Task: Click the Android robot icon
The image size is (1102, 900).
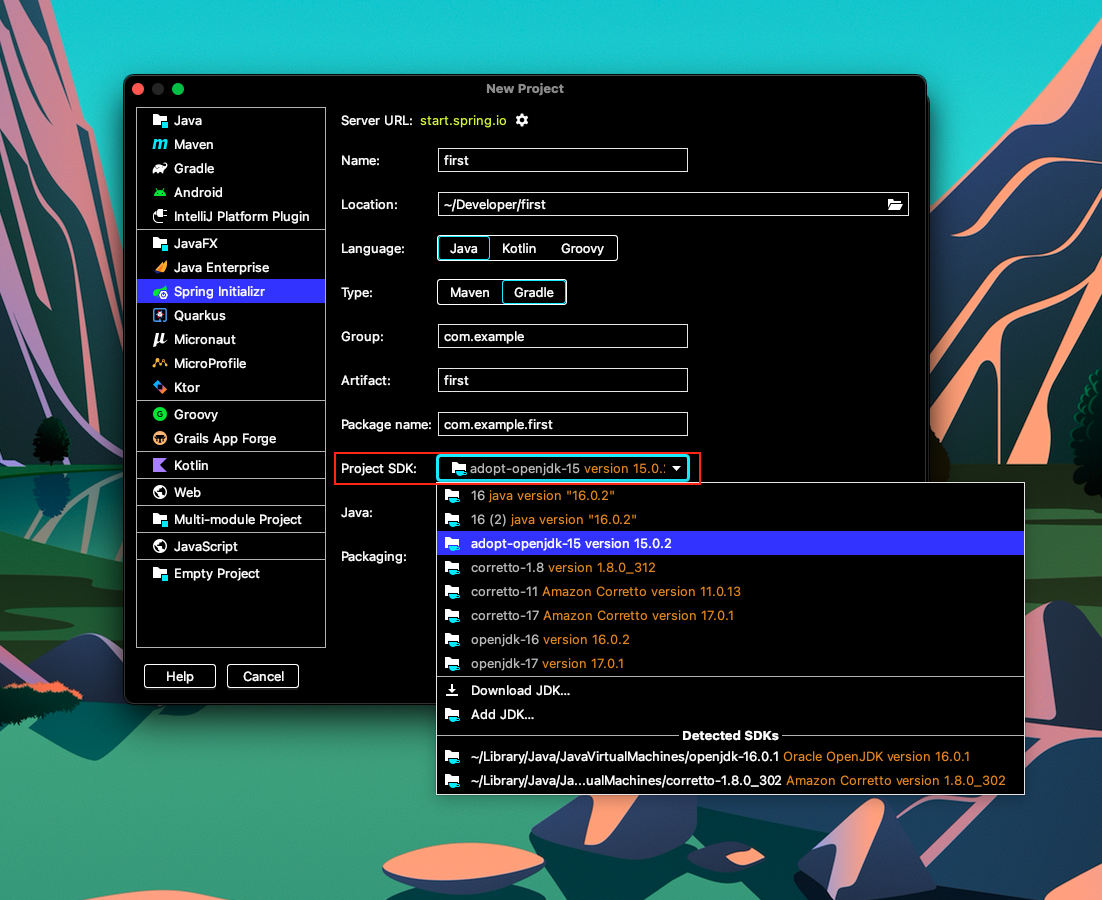Action: [160, 192]
